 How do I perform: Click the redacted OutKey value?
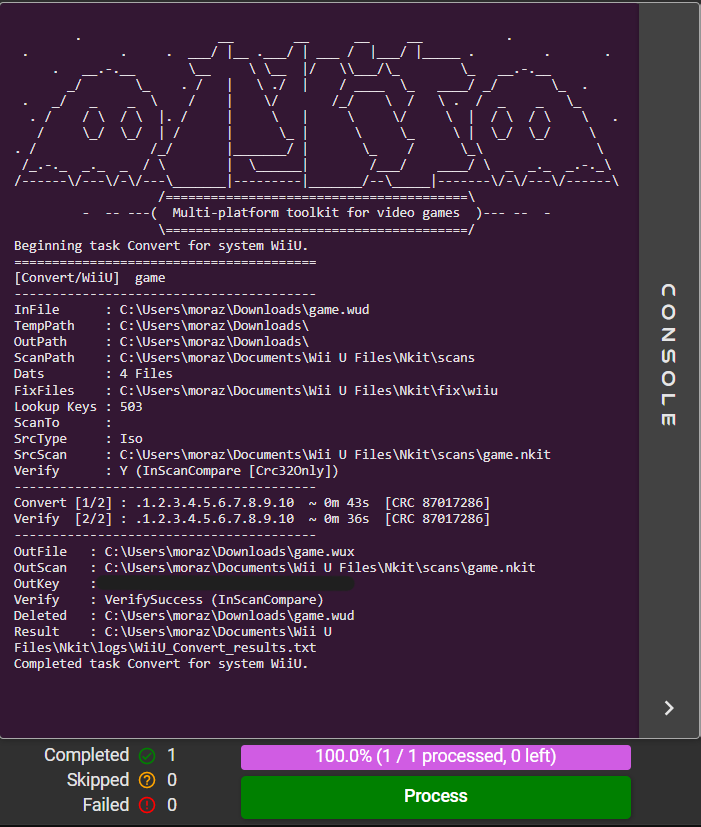(x=226, y=583)
